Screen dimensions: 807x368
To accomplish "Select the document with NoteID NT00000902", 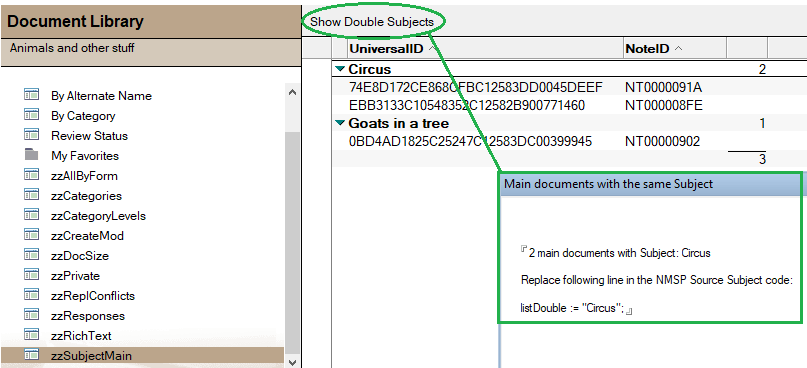I will (662, 141).
